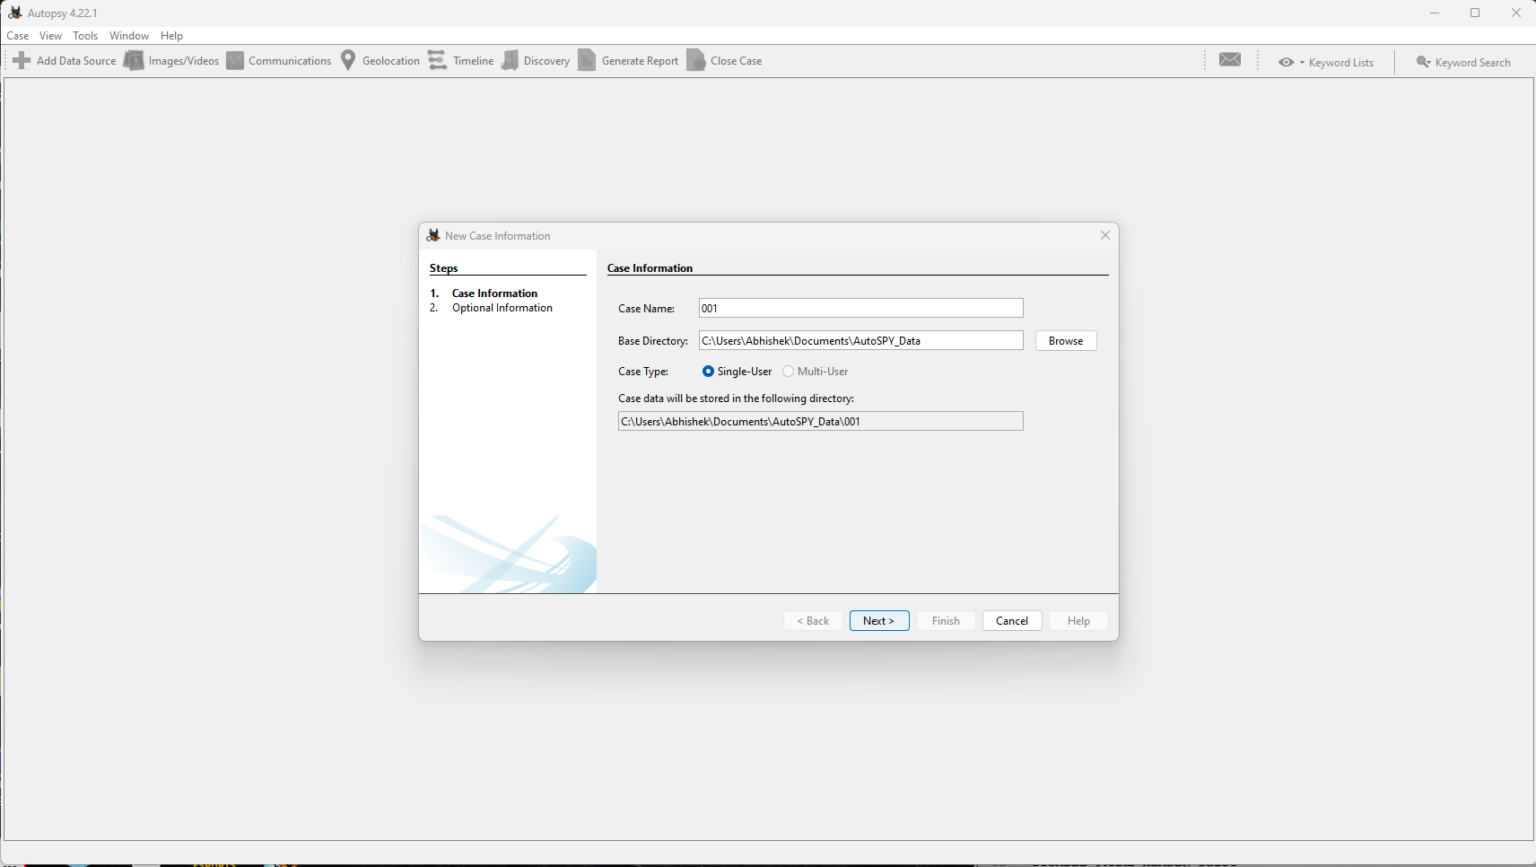Open the Timeline toolbar icon
The image size is (1536, 867).
(437, 61)
